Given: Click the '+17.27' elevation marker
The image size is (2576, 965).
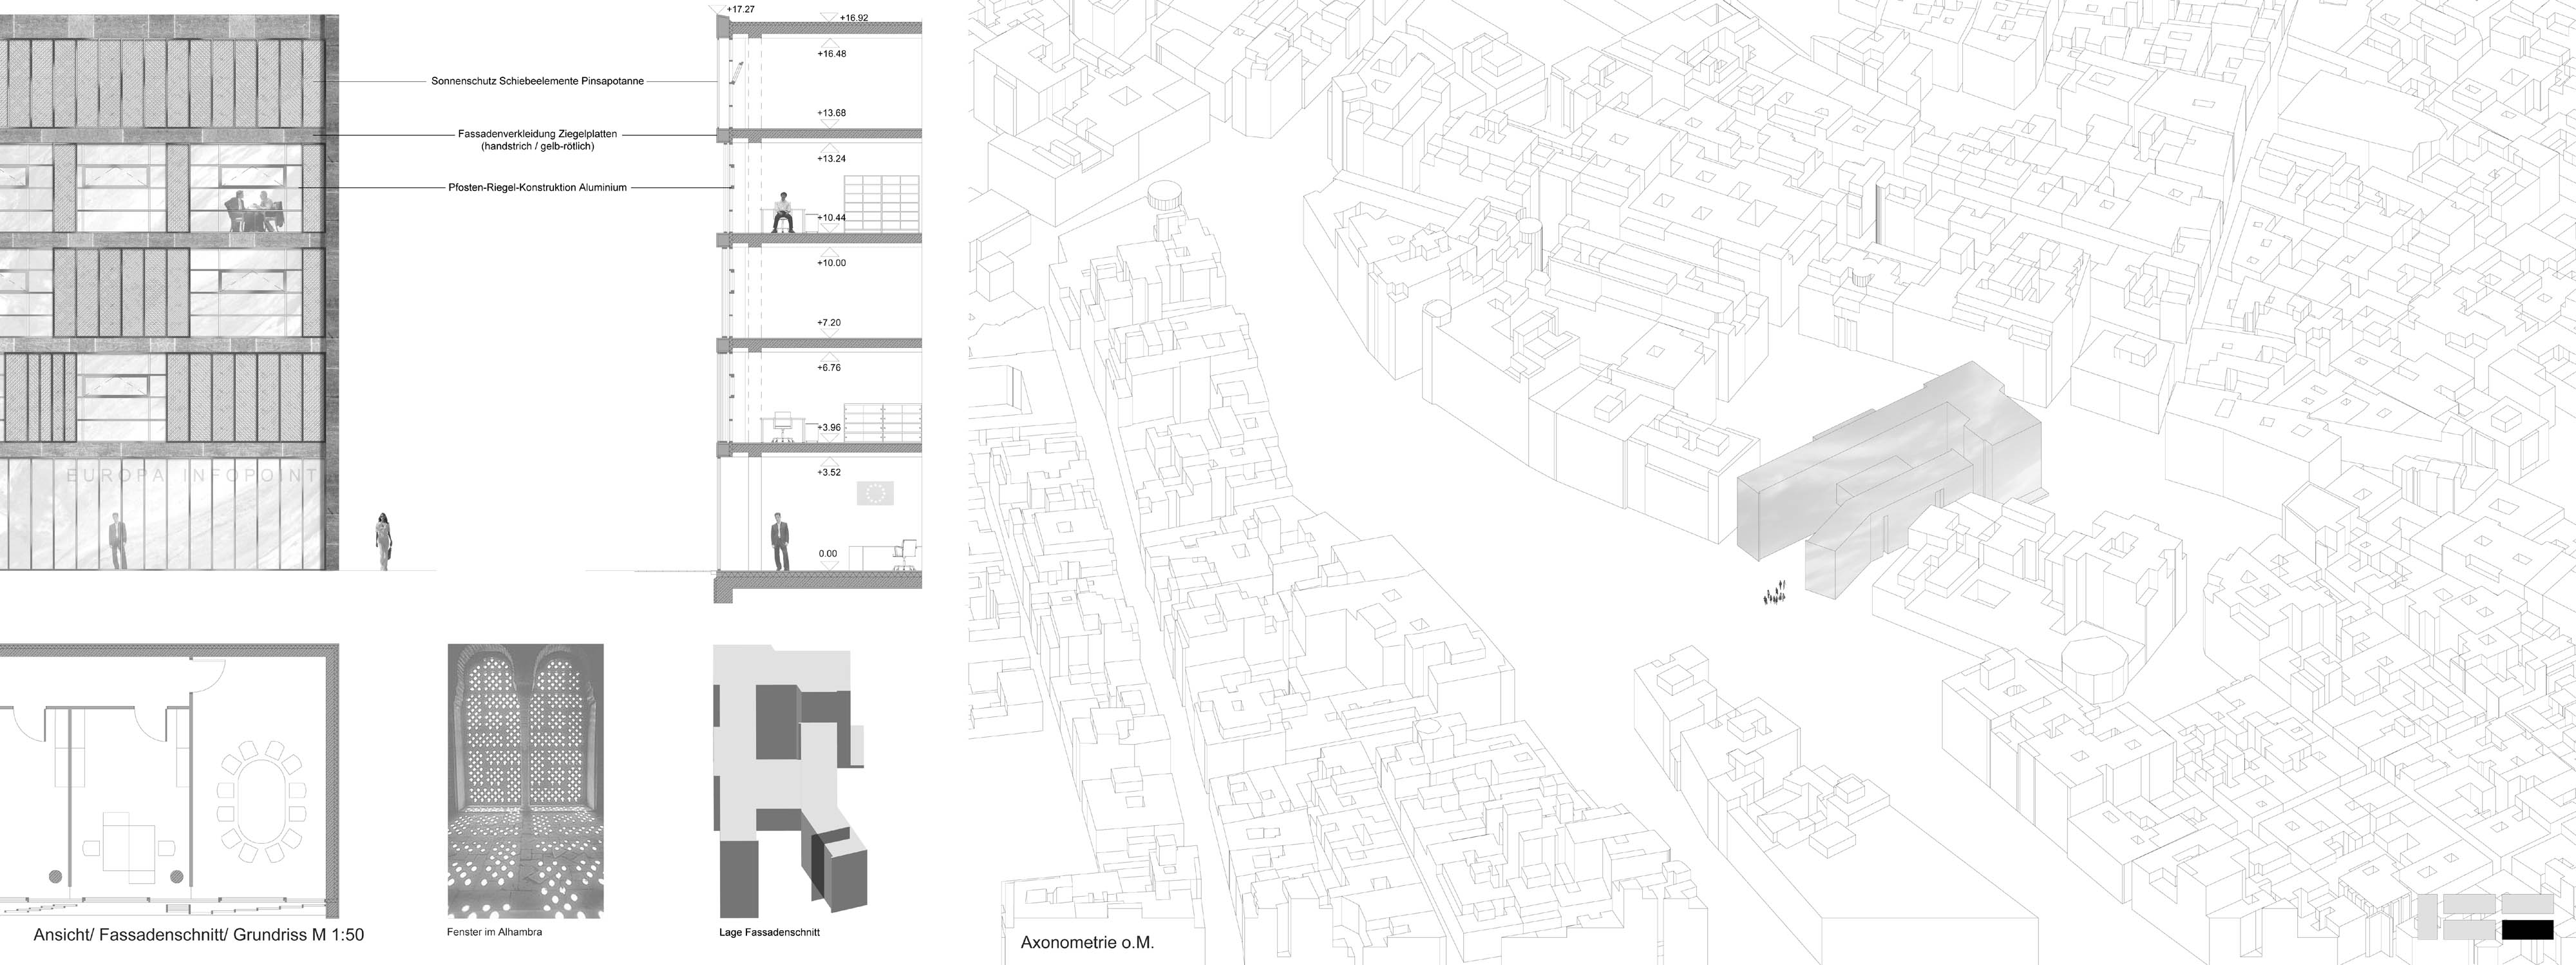Looking at the screenshot, I should pos(740,9).
